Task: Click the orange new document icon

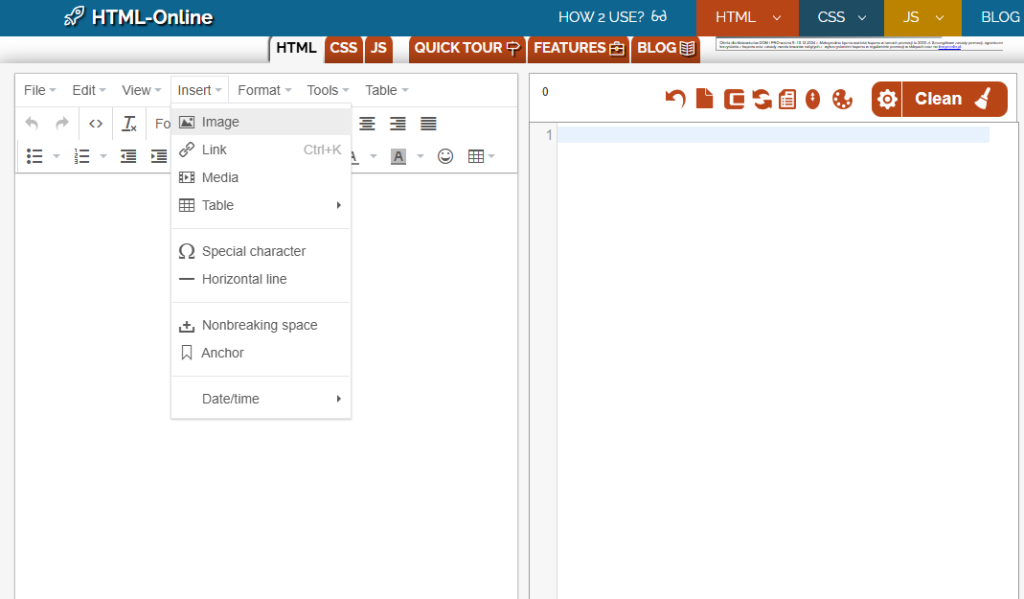Action: coord(705,99)
